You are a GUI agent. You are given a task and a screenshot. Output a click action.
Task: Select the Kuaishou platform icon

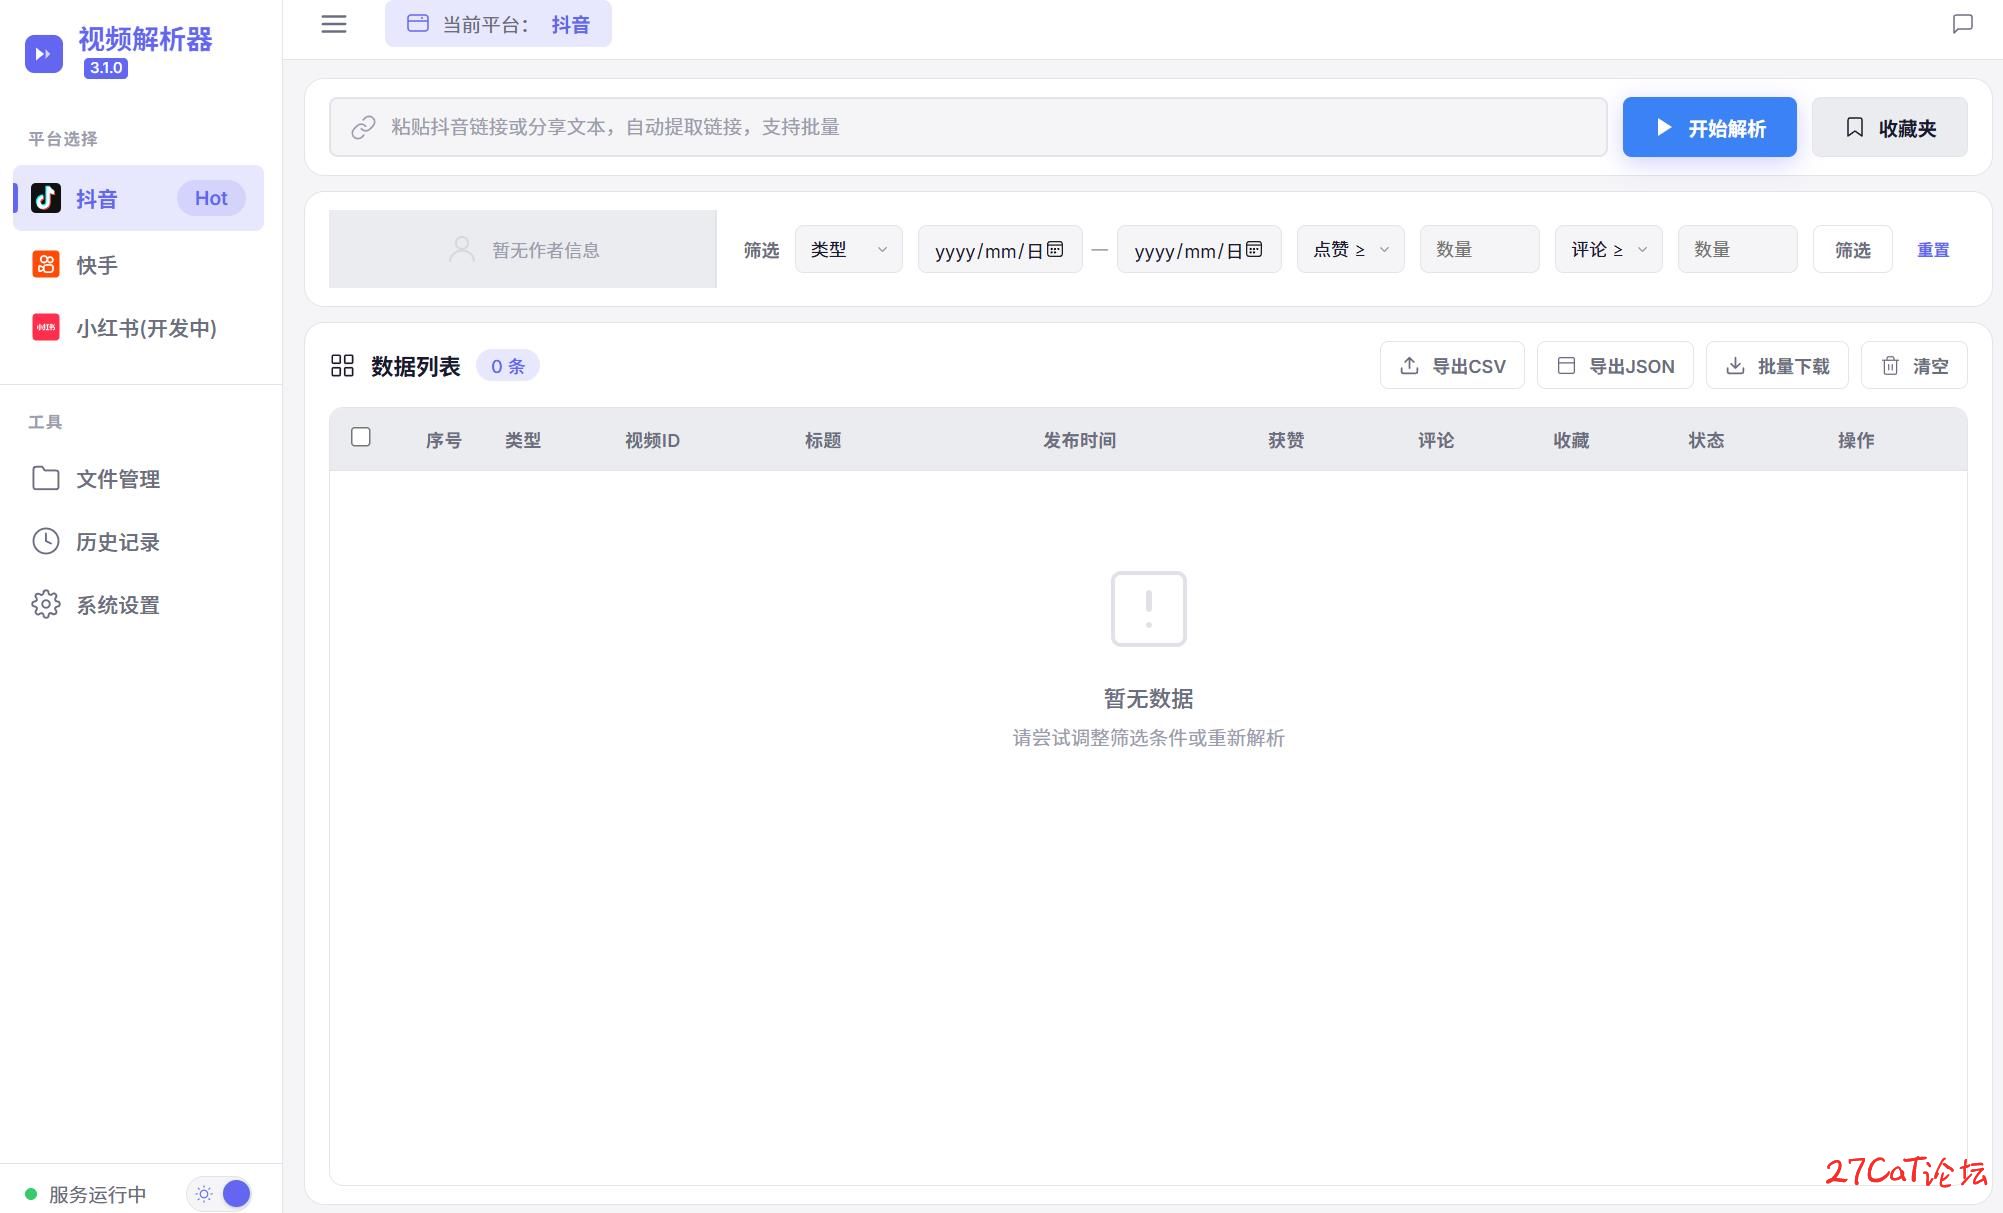pos(46,264)
